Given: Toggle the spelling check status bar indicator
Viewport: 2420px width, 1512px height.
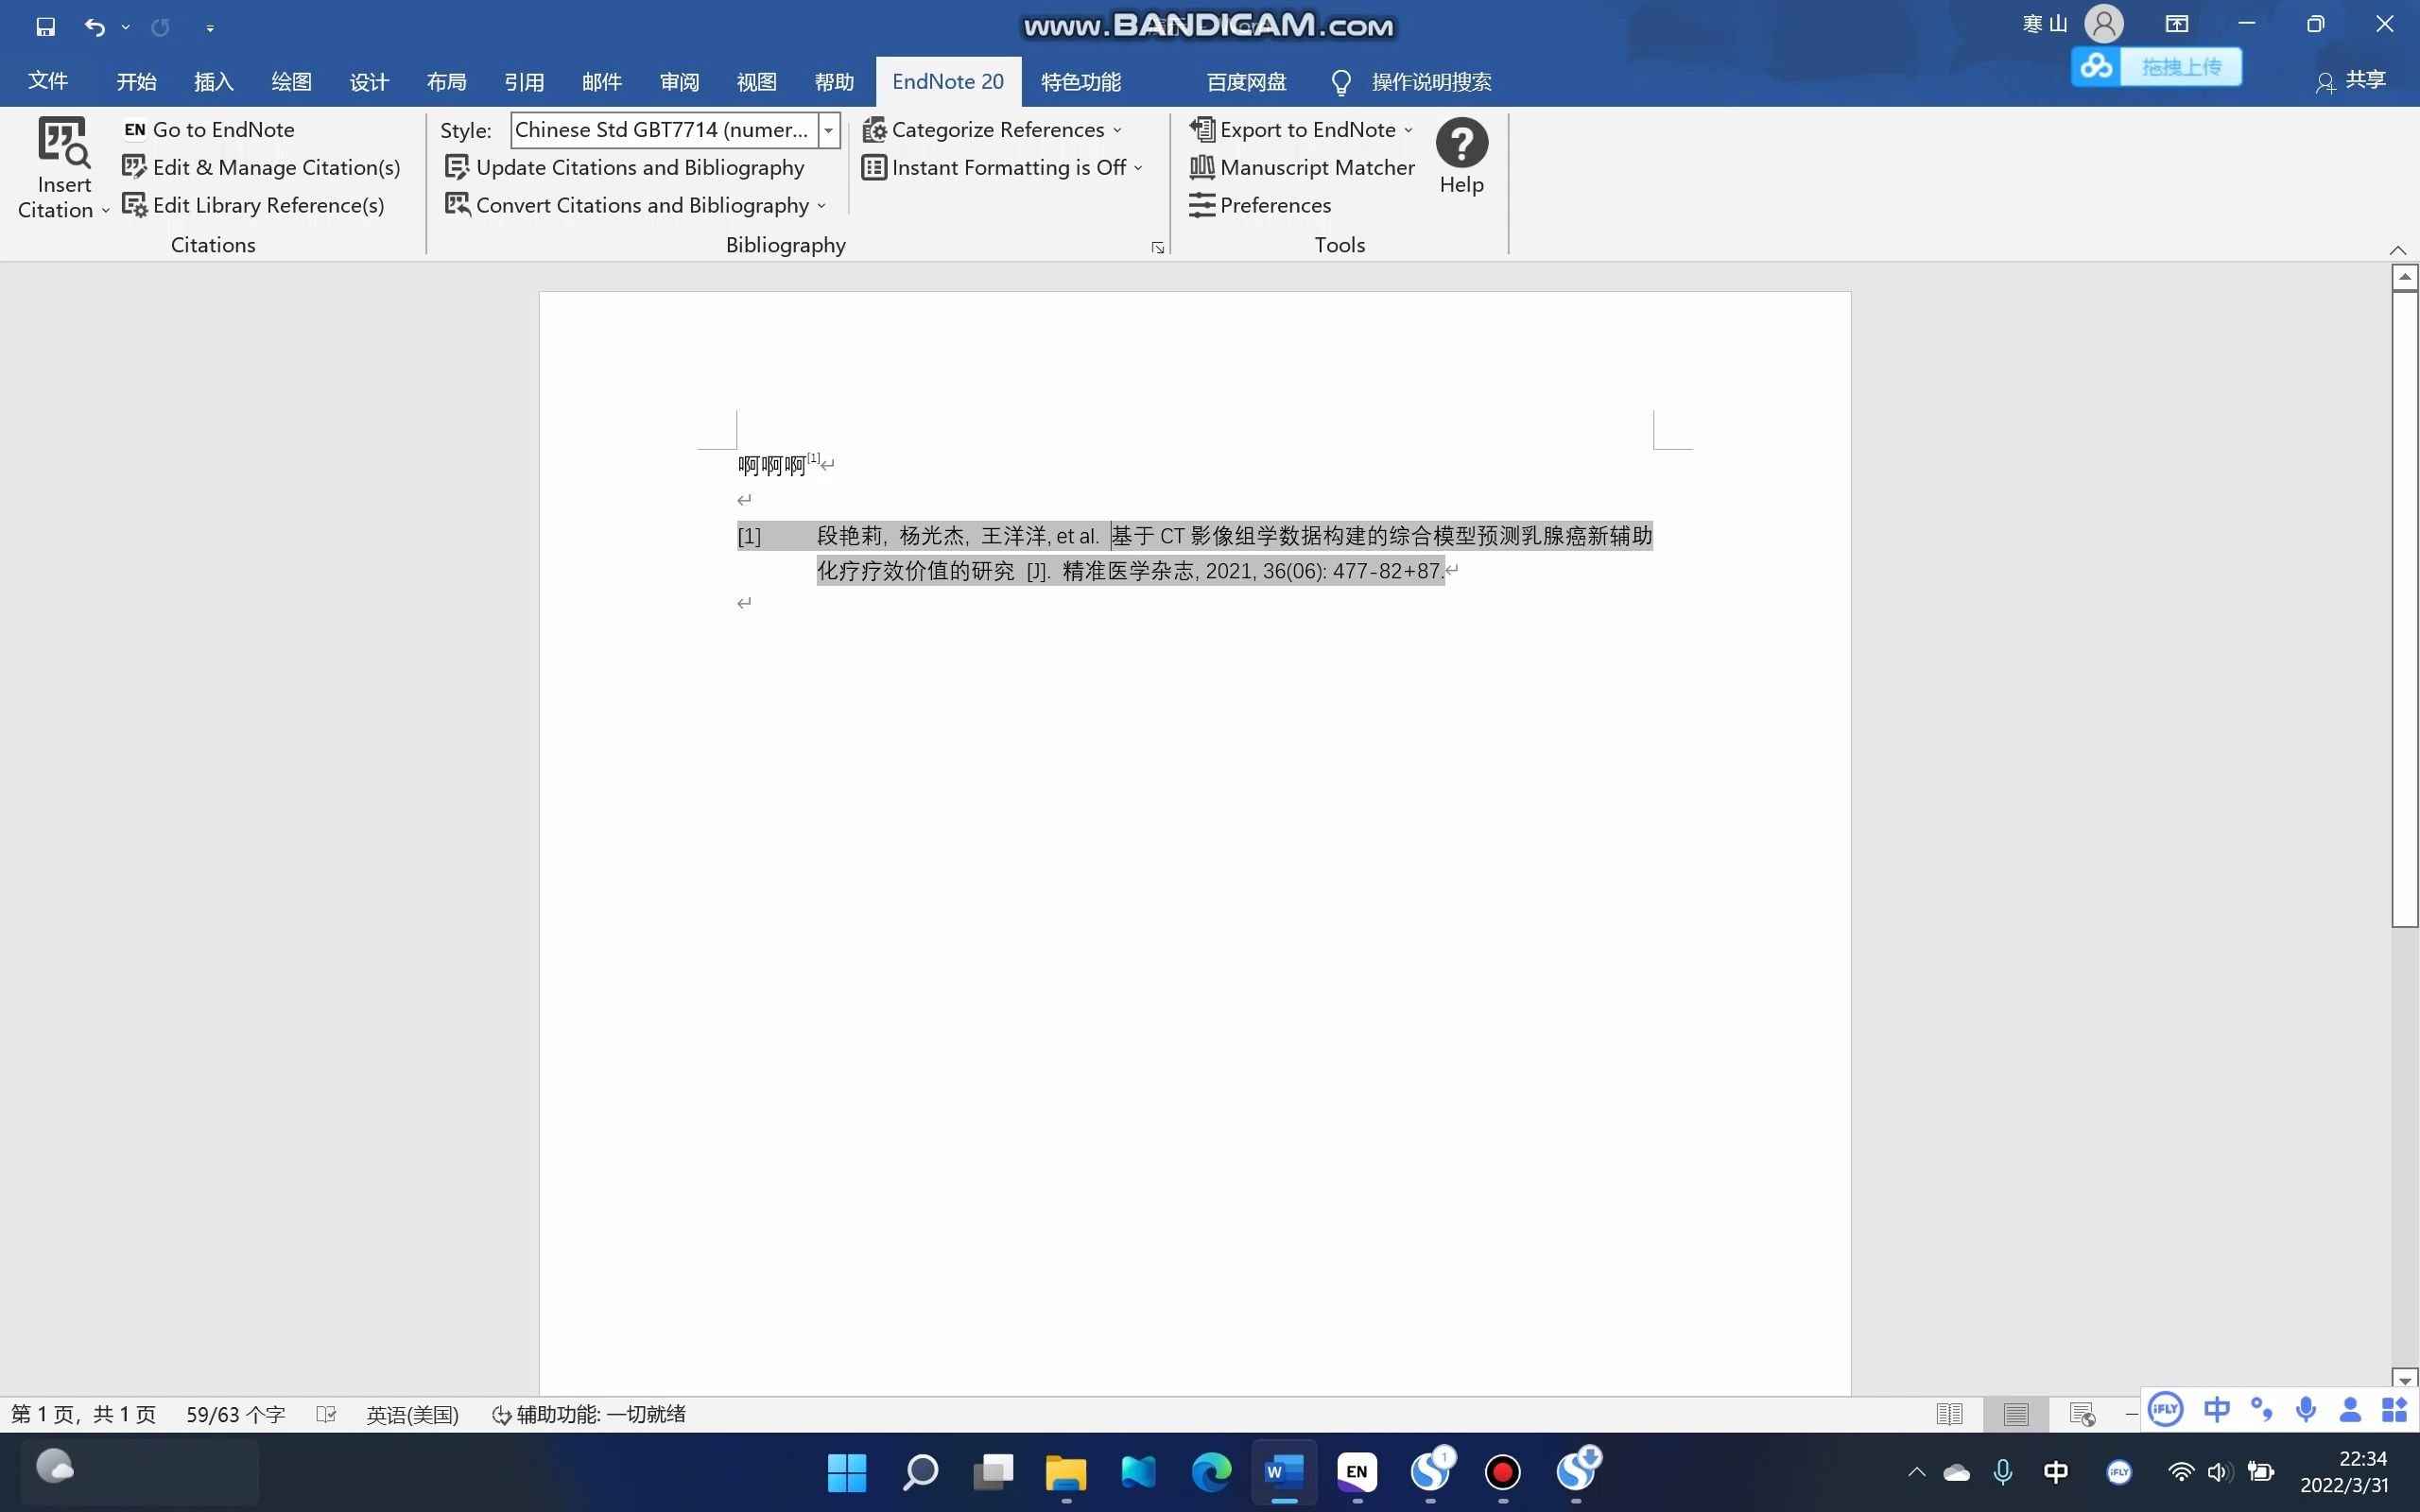Looking at the screenshot, I should coord(326,1414).
